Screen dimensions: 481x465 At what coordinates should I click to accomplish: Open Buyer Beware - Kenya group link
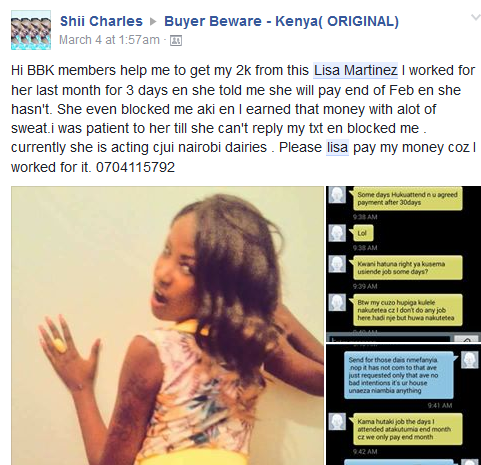click(281, 21)
